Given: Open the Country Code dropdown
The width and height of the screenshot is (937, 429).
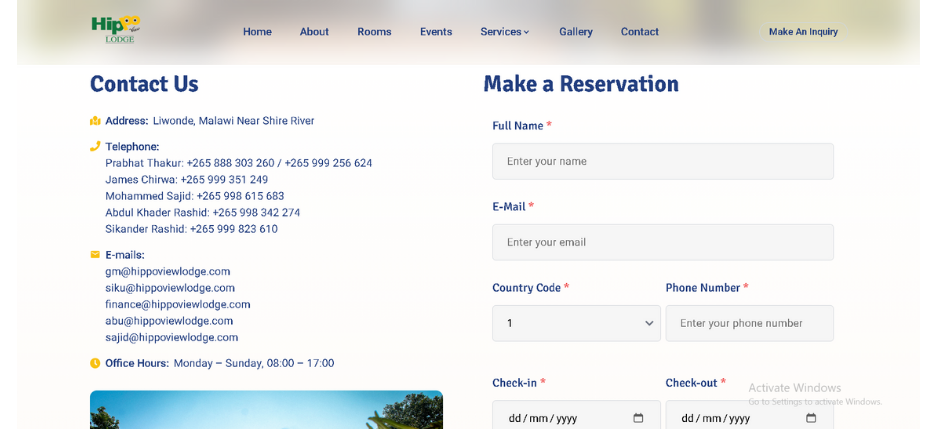Looking at the screenshot, I should point(576,323).
